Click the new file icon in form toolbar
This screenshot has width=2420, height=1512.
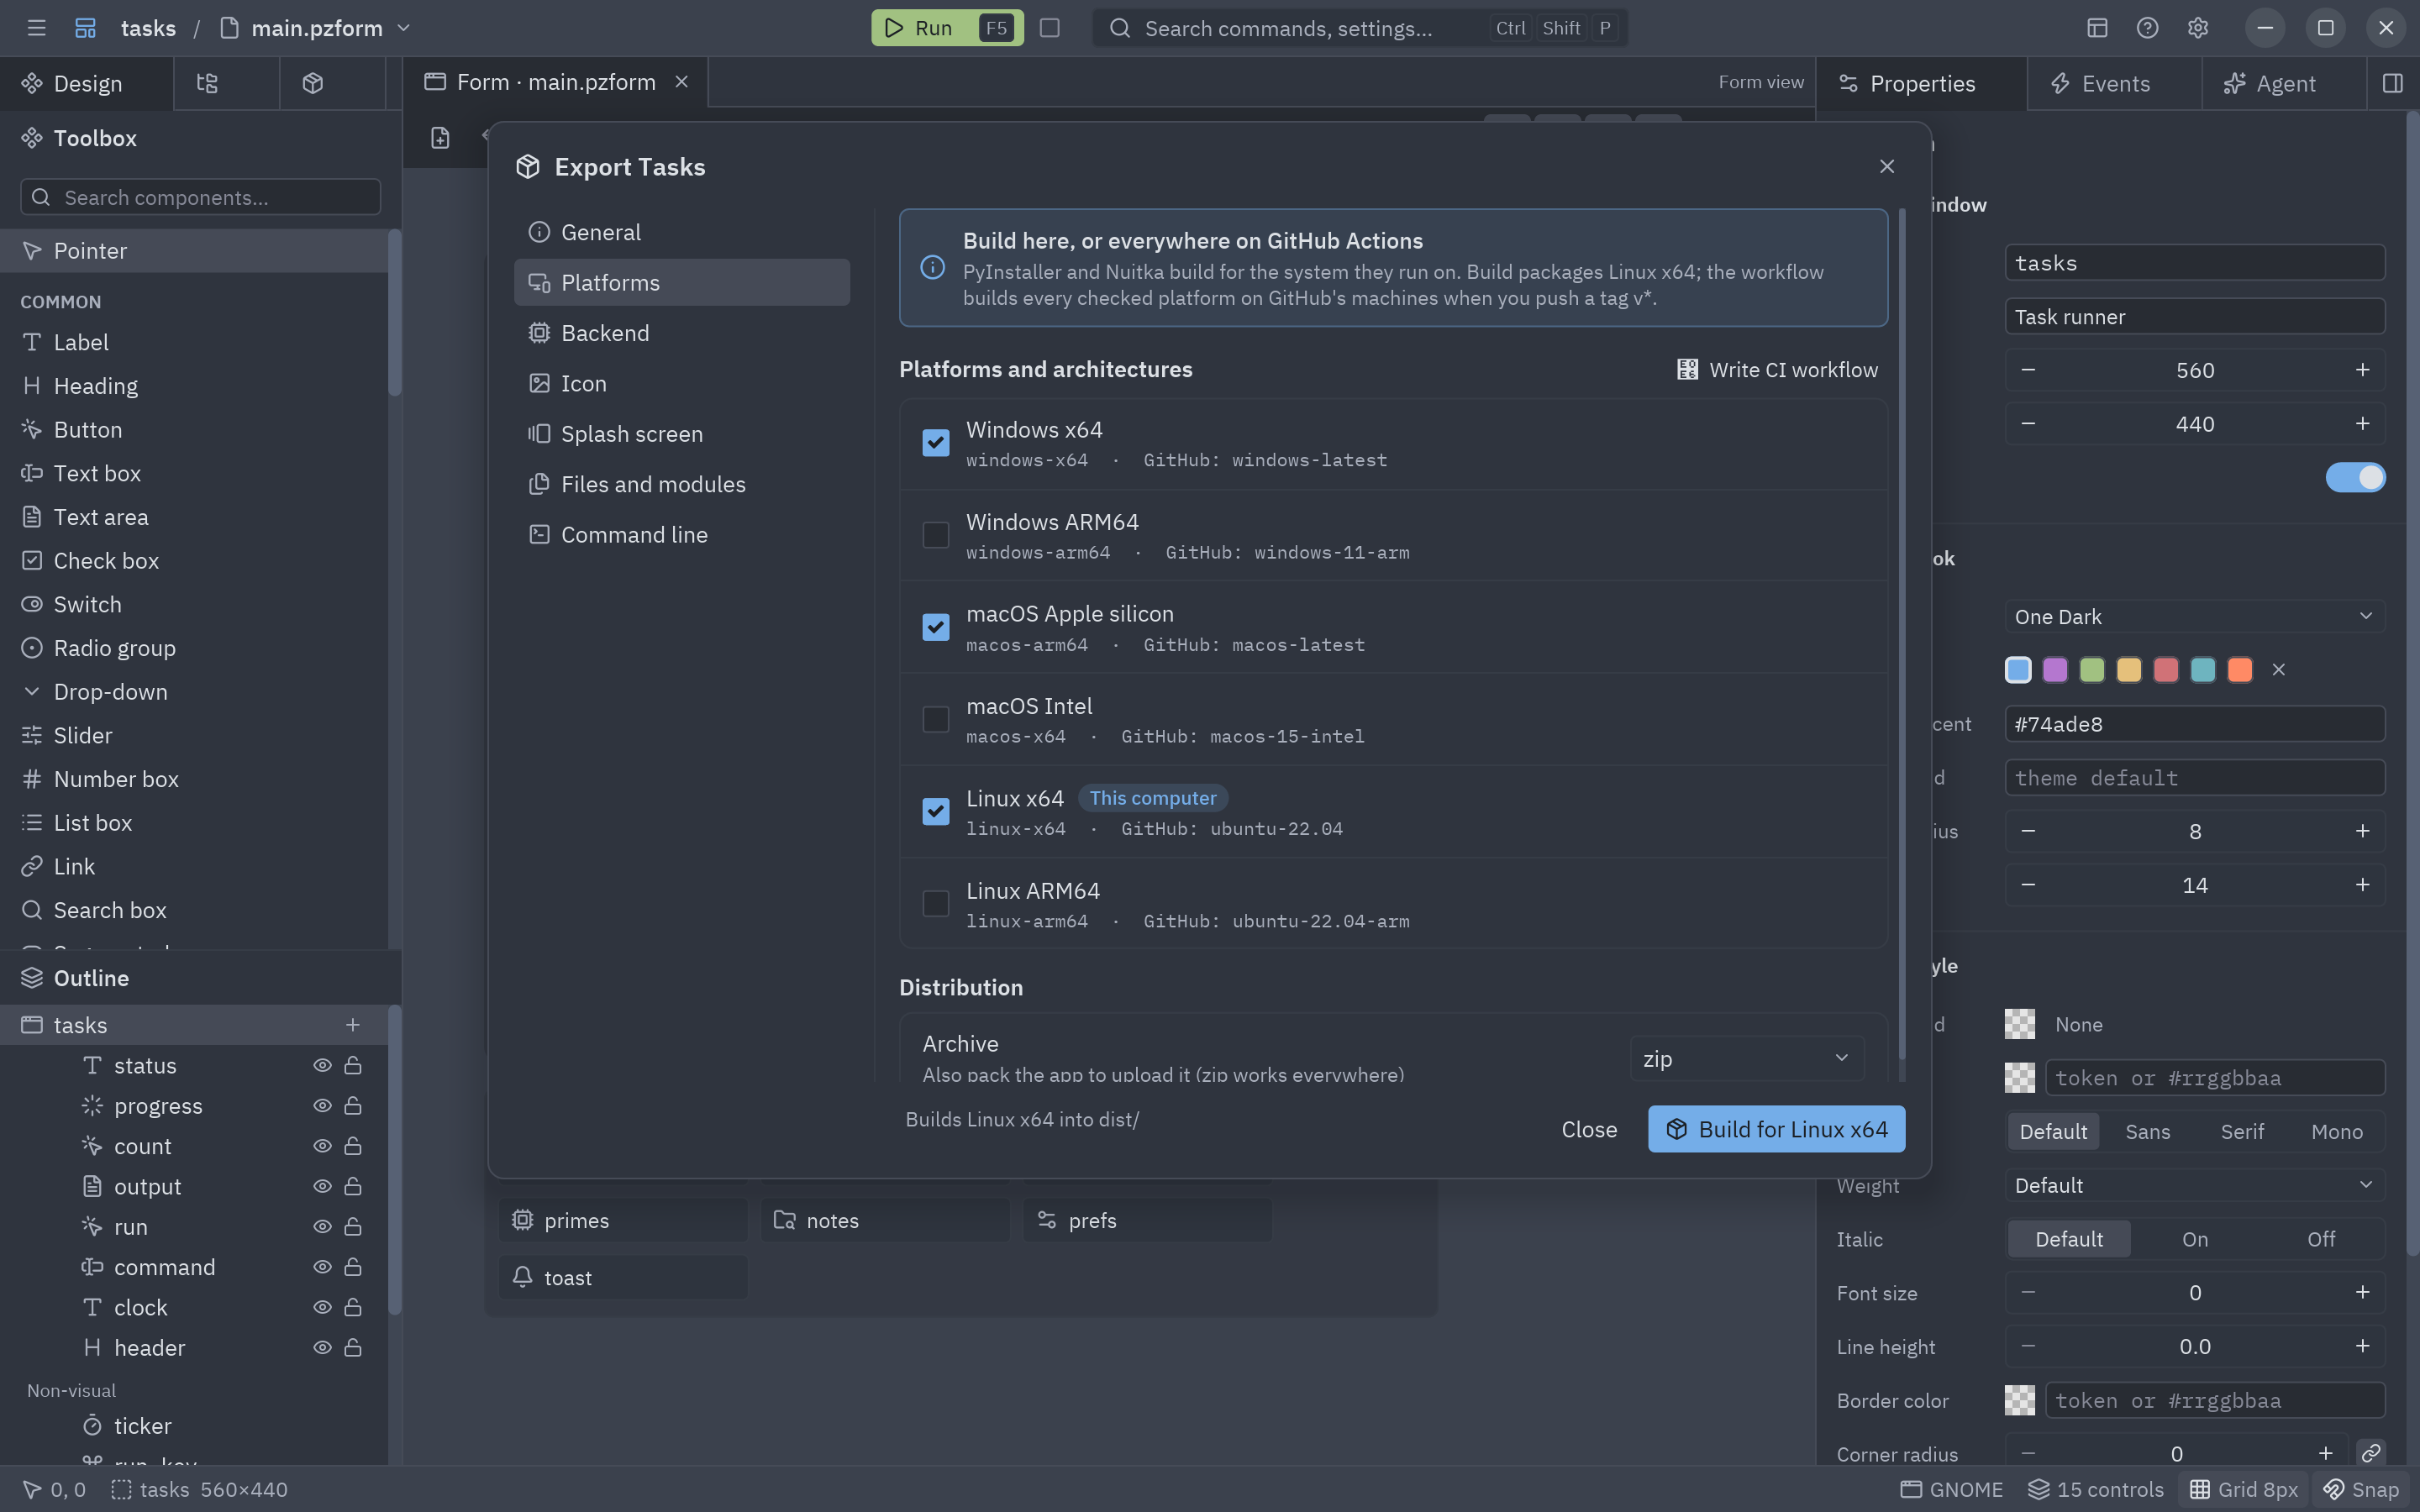tap(440, 138)
